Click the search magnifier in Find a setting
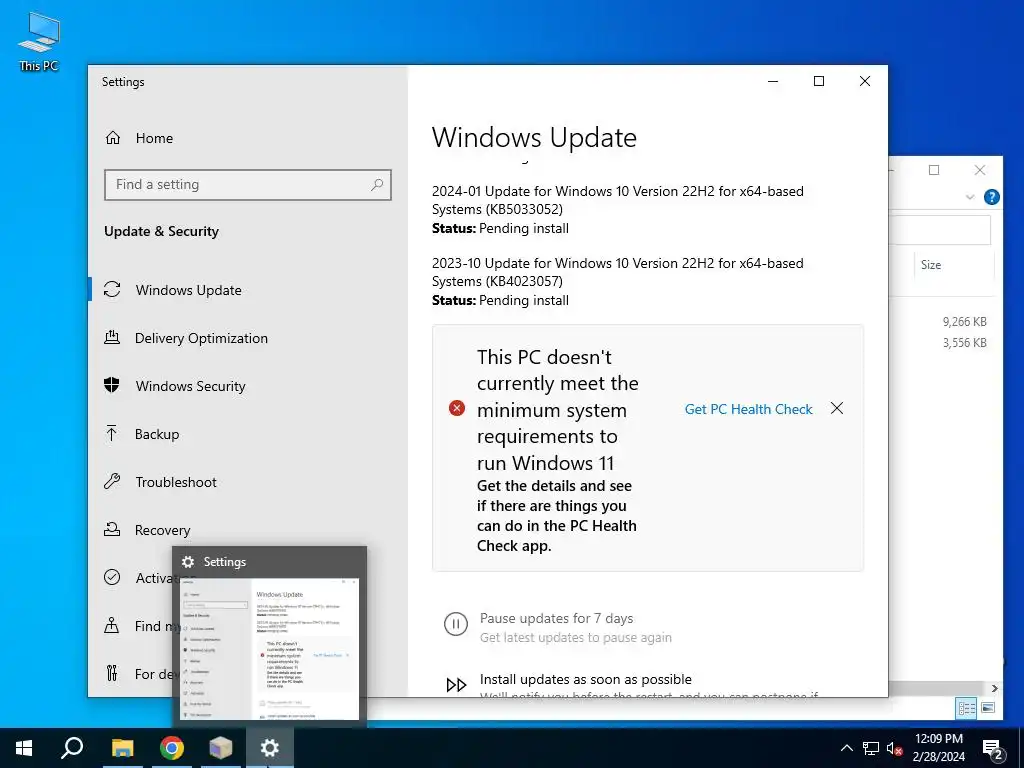1024x768 pixels. click(377, 185)
